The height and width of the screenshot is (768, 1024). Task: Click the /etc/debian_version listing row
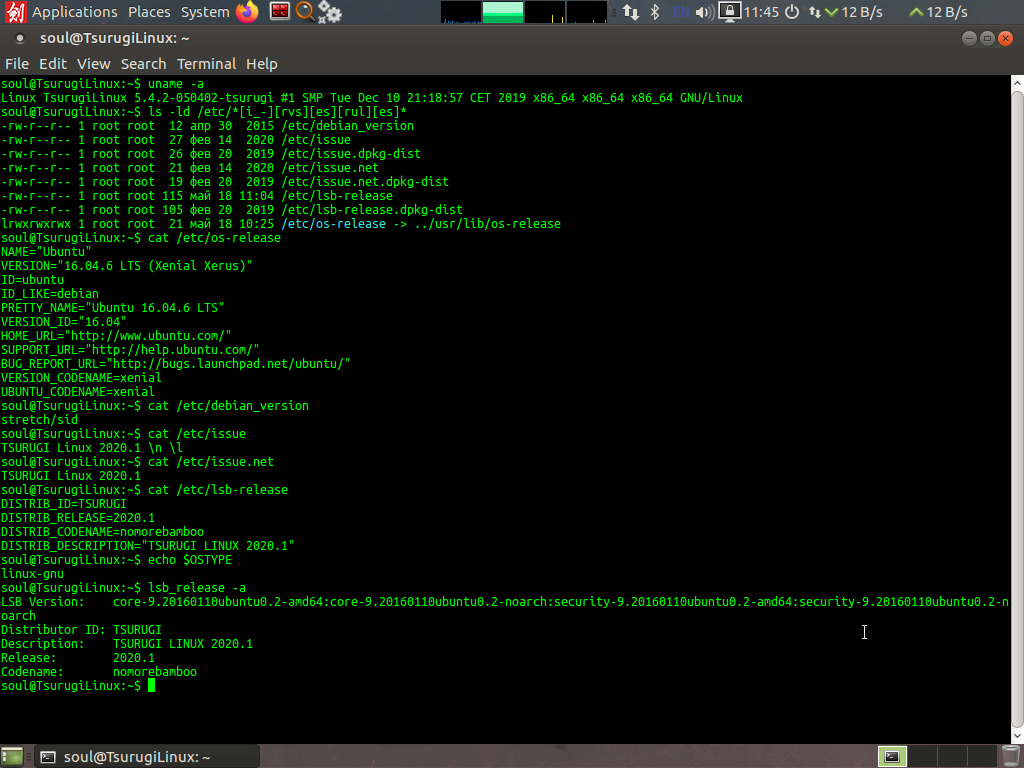(208, 126)
